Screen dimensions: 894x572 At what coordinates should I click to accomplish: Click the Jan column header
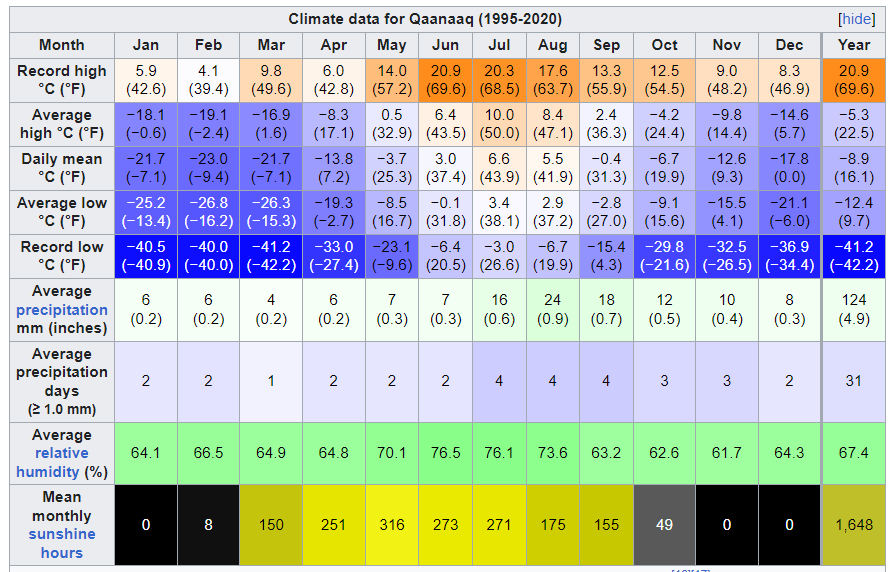[145, 45]
